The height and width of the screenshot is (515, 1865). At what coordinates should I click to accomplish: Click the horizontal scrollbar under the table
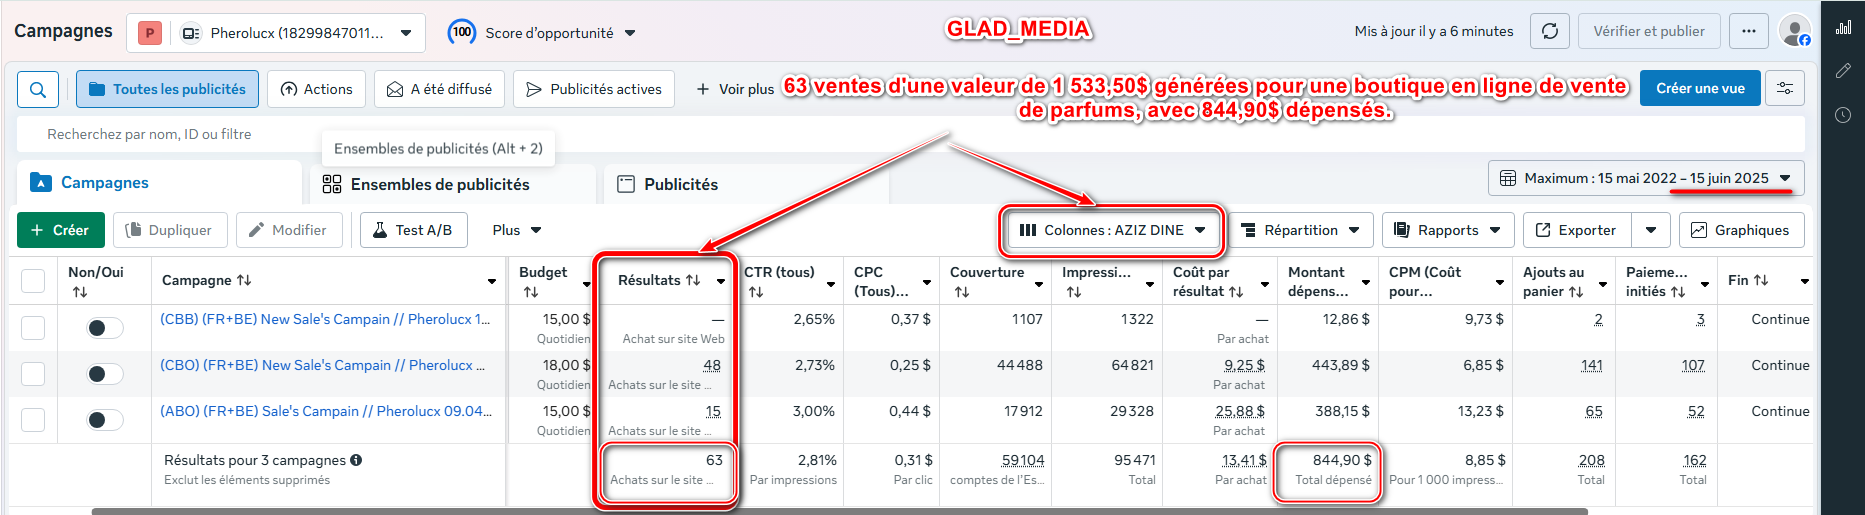coord(839,511)
